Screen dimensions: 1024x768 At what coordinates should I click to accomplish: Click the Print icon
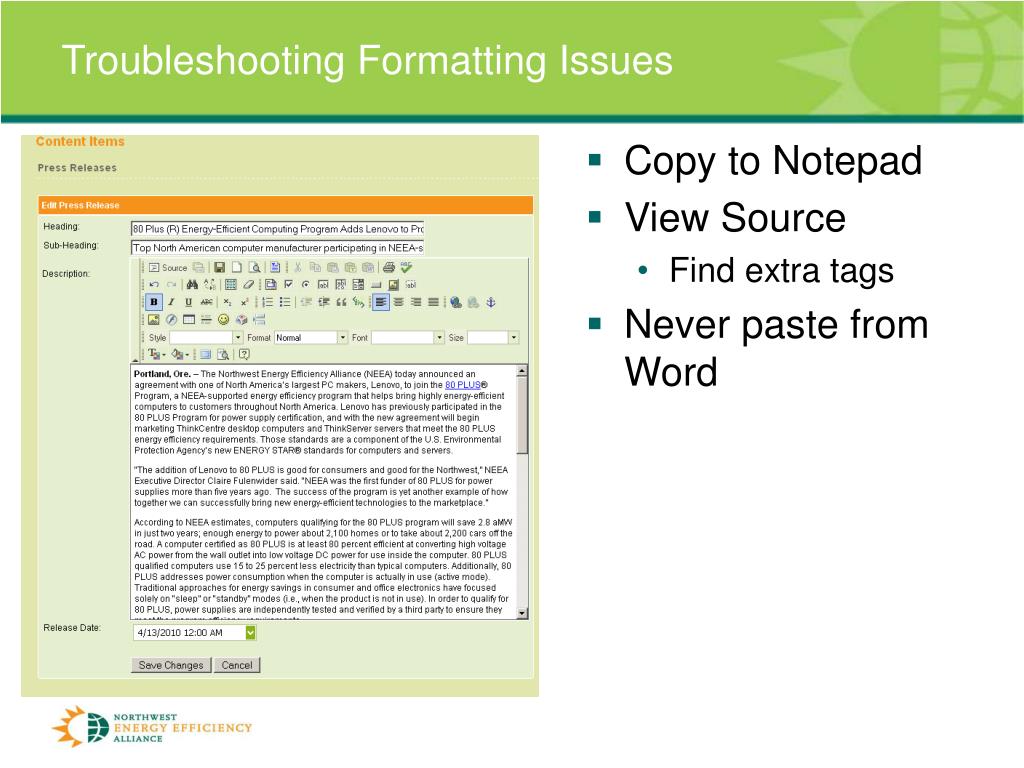point(388,267)
